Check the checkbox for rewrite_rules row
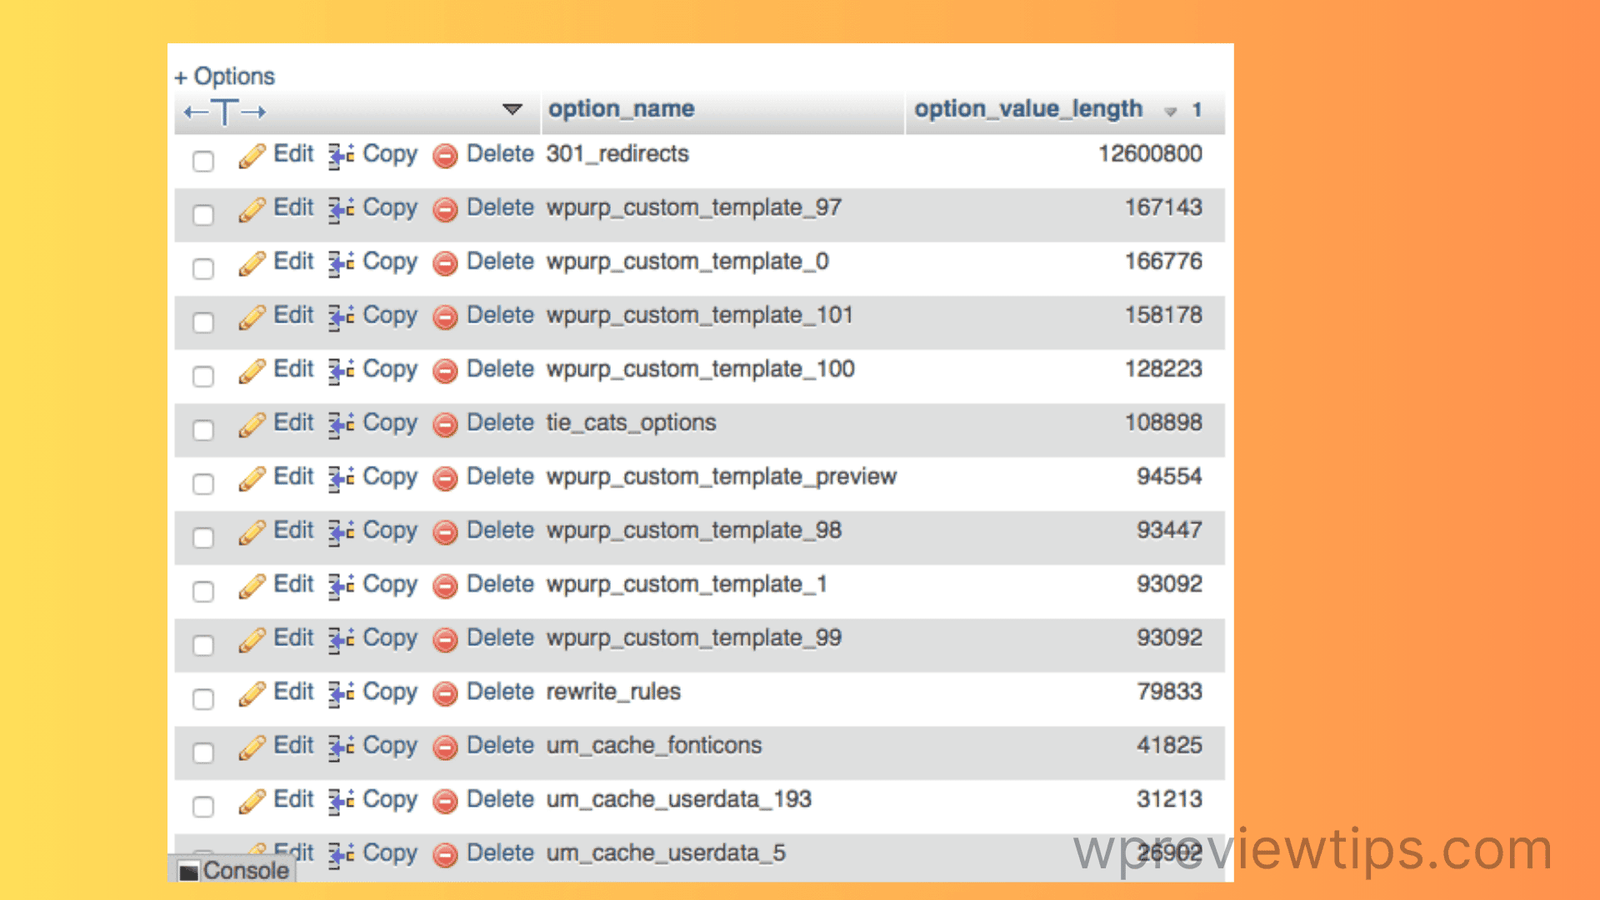1600x900 pixels. (203, 699)
